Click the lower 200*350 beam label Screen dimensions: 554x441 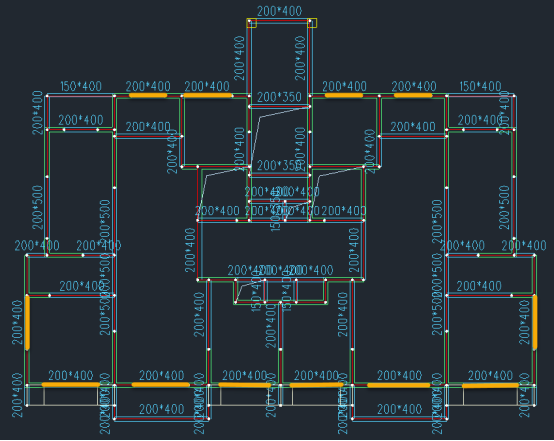pos(279,165)
